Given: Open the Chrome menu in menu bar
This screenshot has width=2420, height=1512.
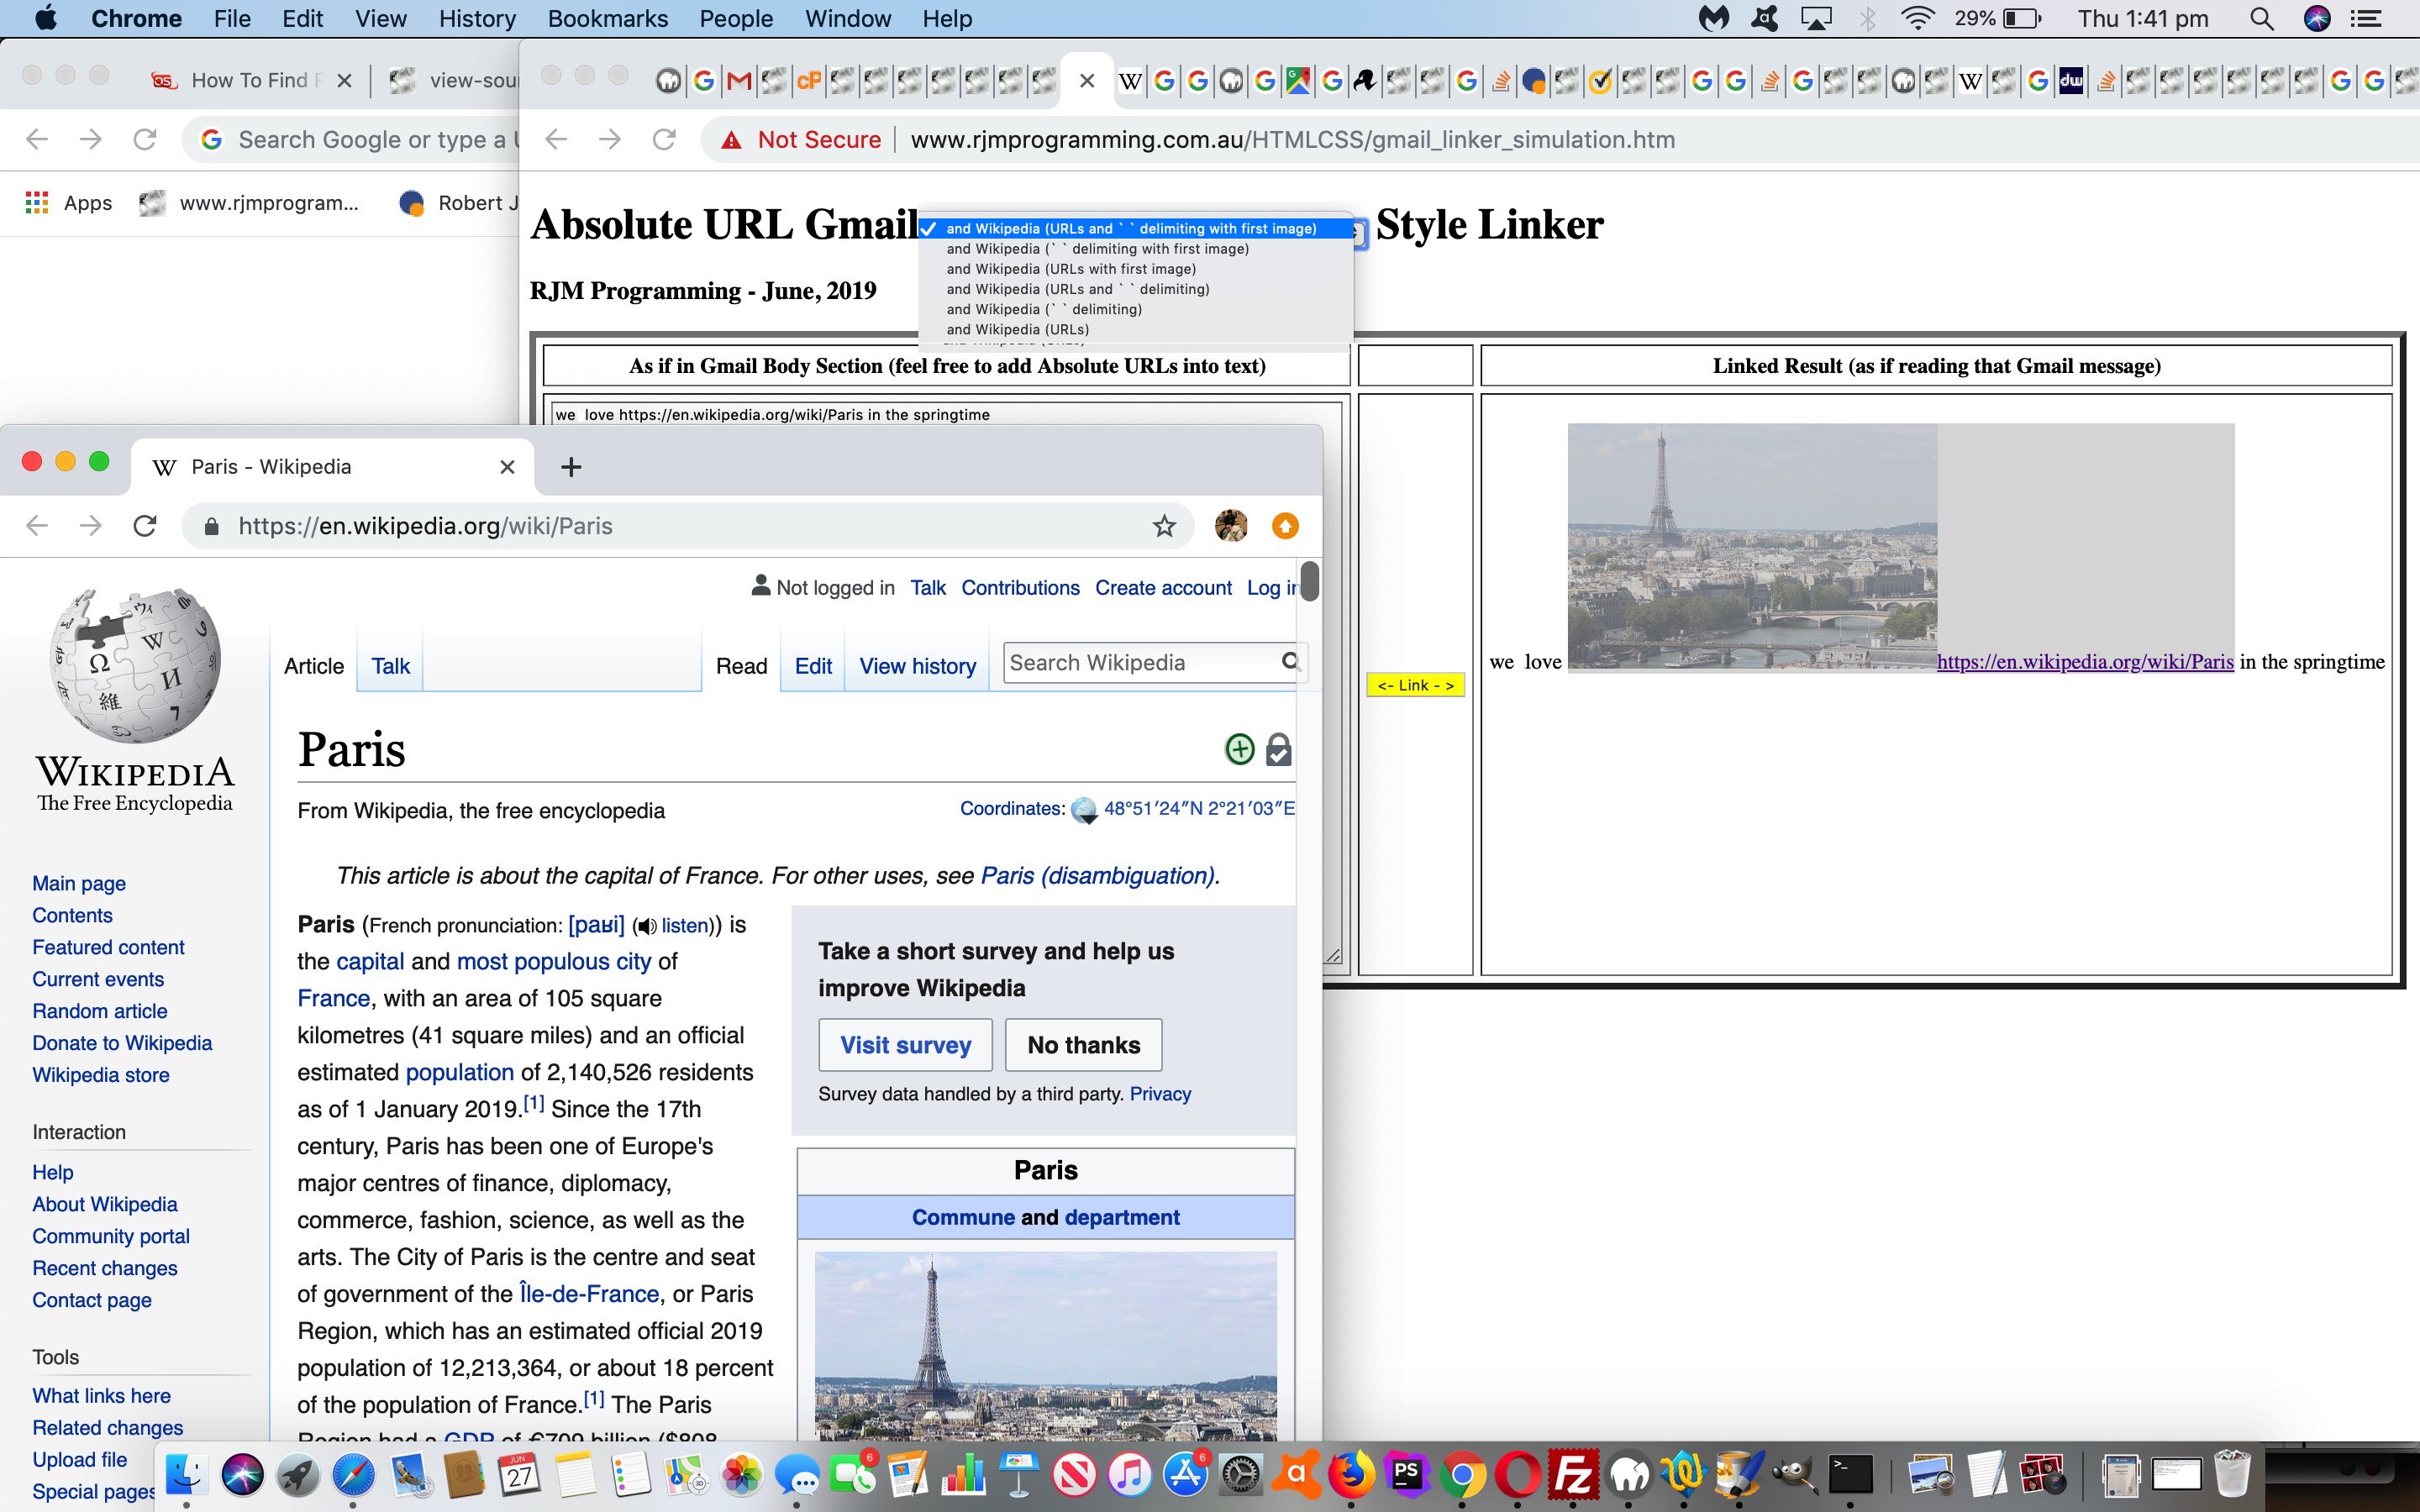Looking at the screenshot, I should click(136, 18).
